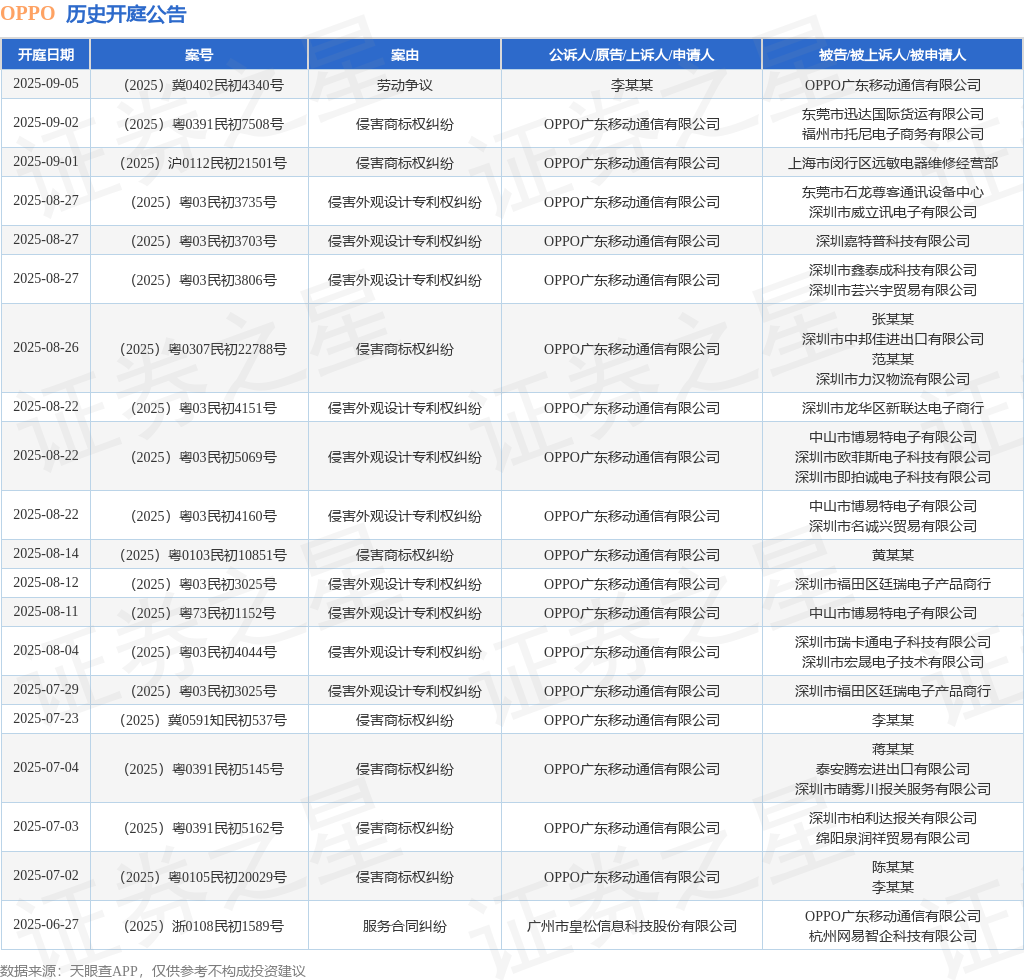This screenshot has width=1024, height=980.
Task: Select case number (2025)粤0307民初22788号
Action: (x=203, y=349)
